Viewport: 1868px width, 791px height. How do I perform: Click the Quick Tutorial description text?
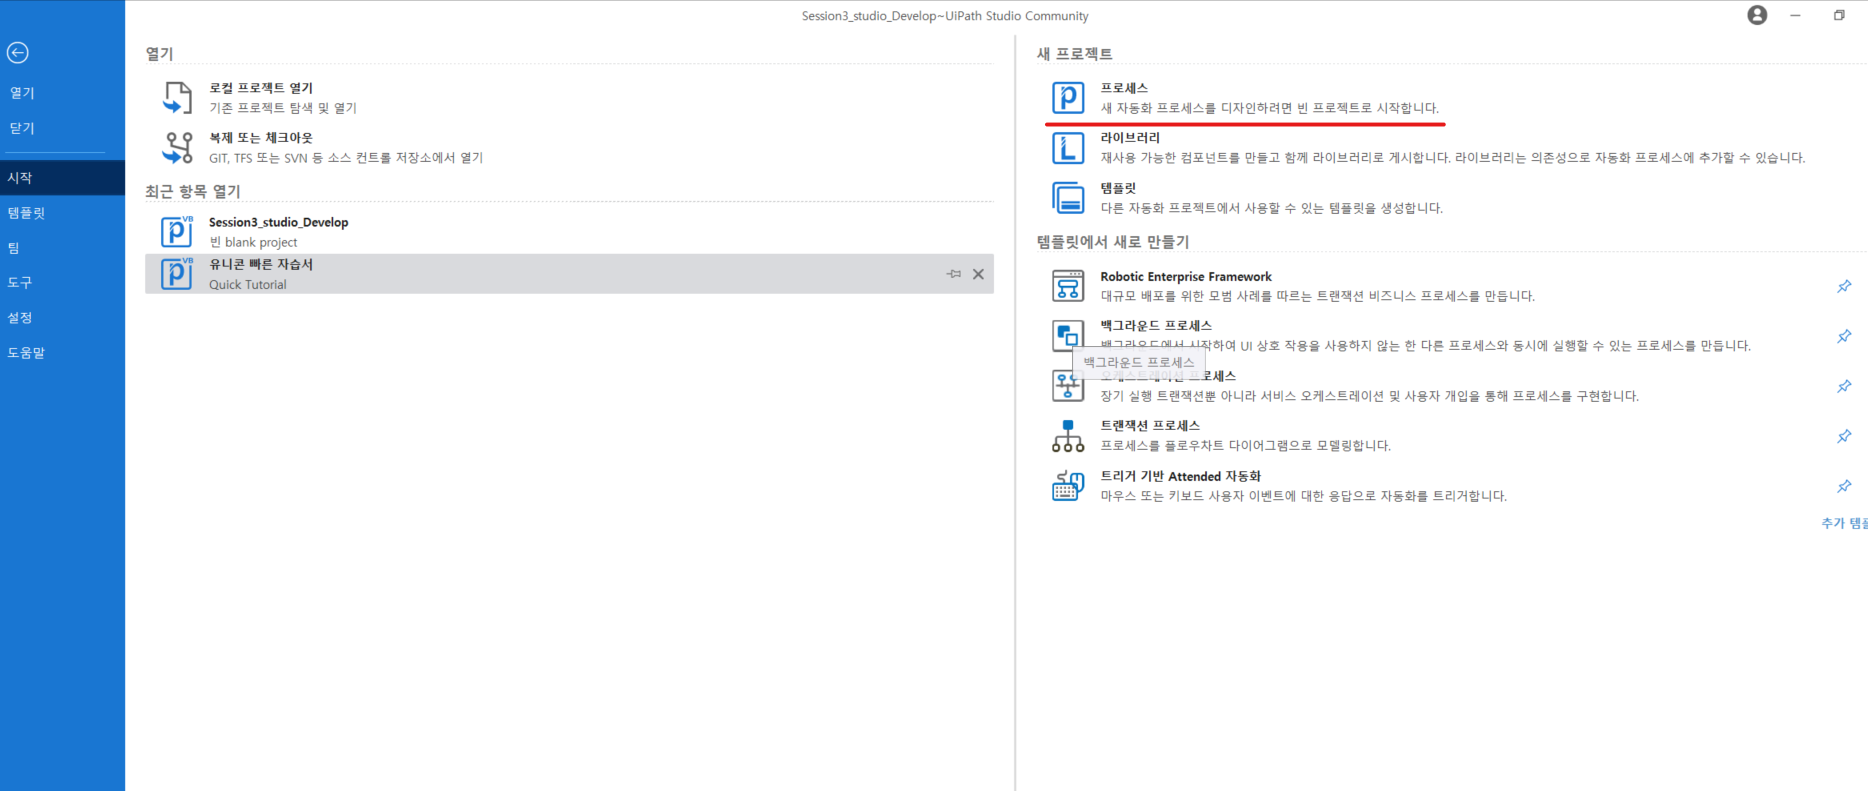pos(248,284)
